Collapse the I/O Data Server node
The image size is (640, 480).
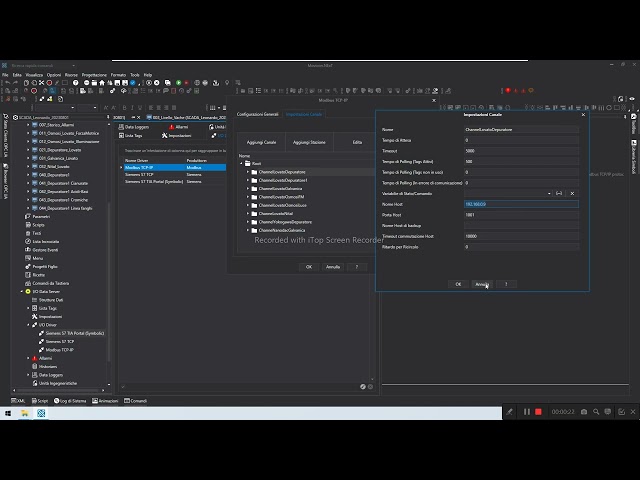tap(22, 291)
